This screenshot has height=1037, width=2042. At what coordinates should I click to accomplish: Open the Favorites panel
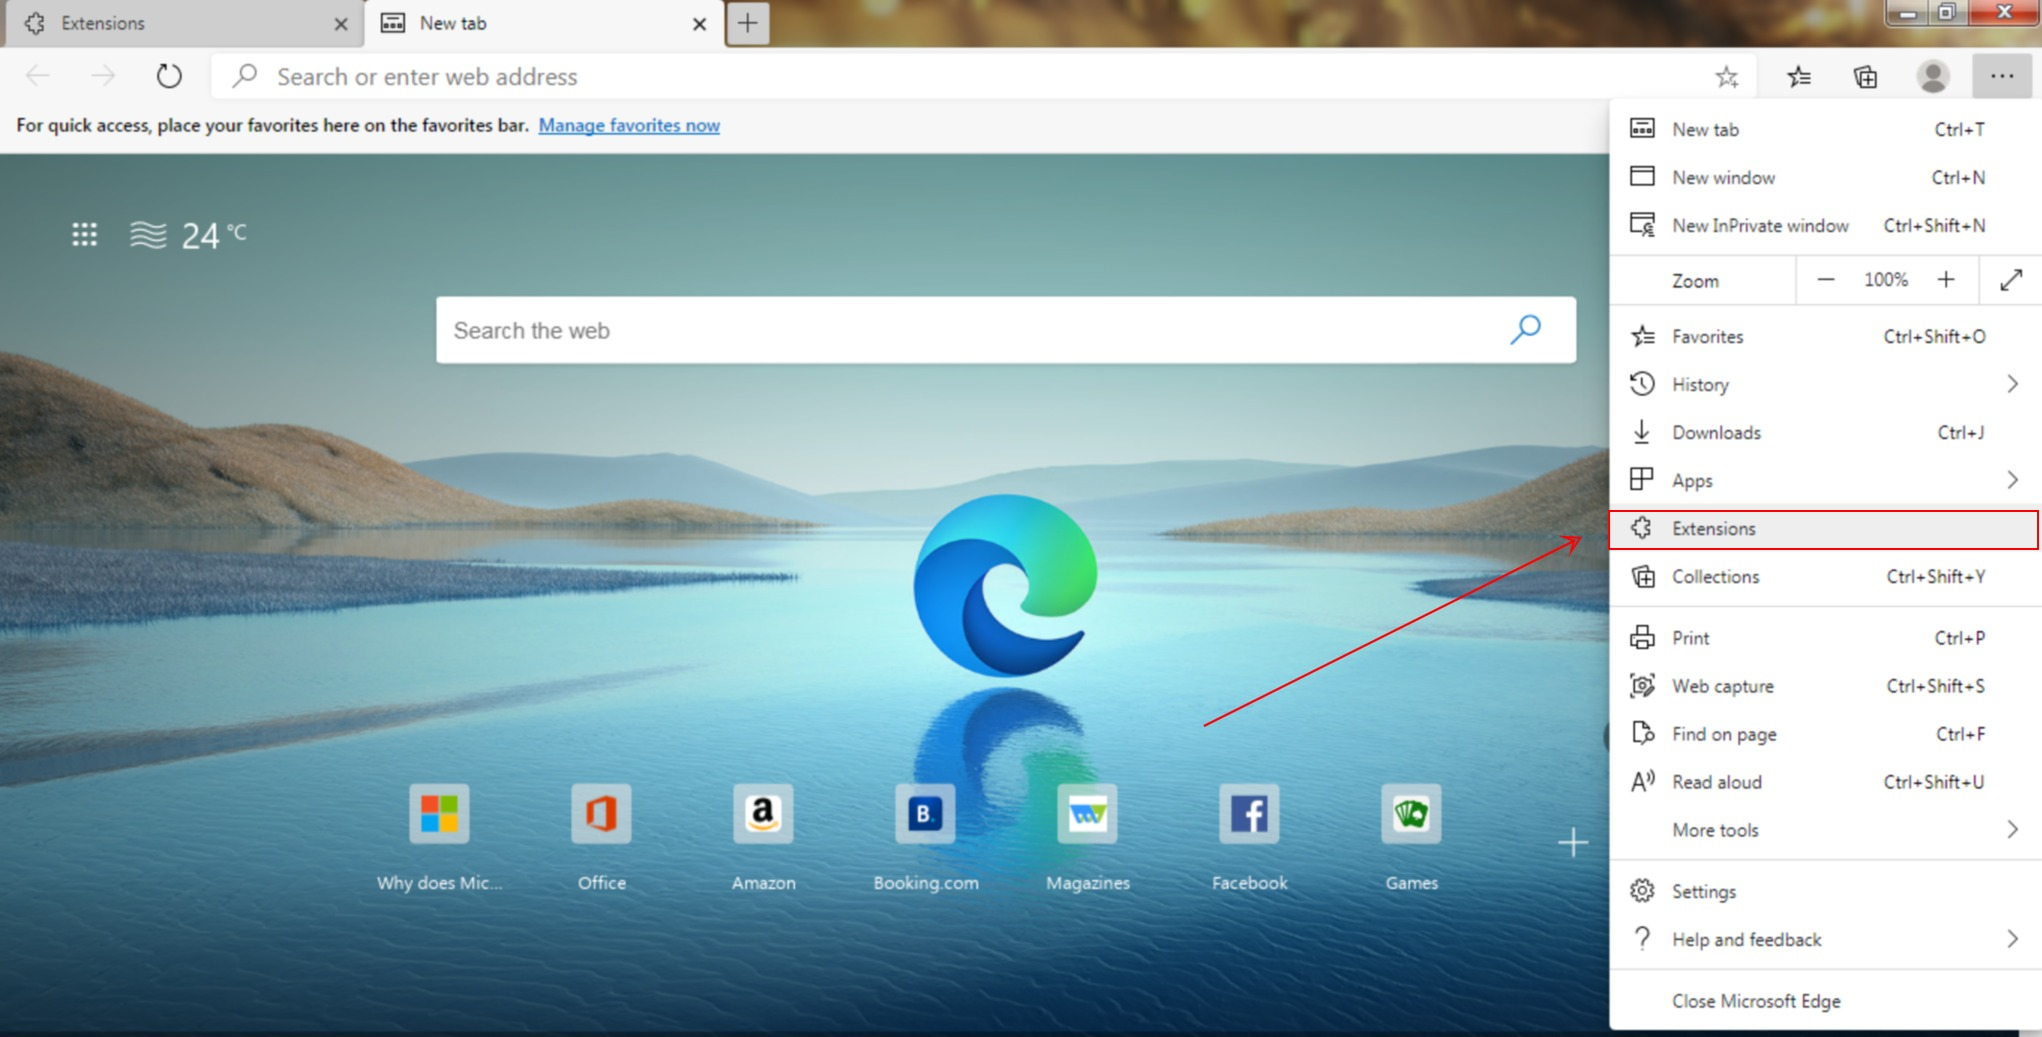[1797, 76]
